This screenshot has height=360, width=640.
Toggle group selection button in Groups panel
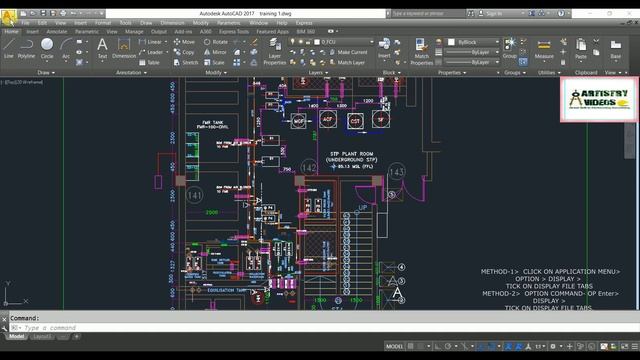point(523,62)
